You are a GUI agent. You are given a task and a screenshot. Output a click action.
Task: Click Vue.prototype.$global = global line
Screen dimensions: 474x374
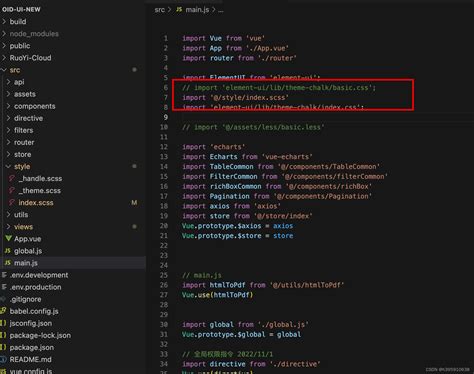point(242,334)
